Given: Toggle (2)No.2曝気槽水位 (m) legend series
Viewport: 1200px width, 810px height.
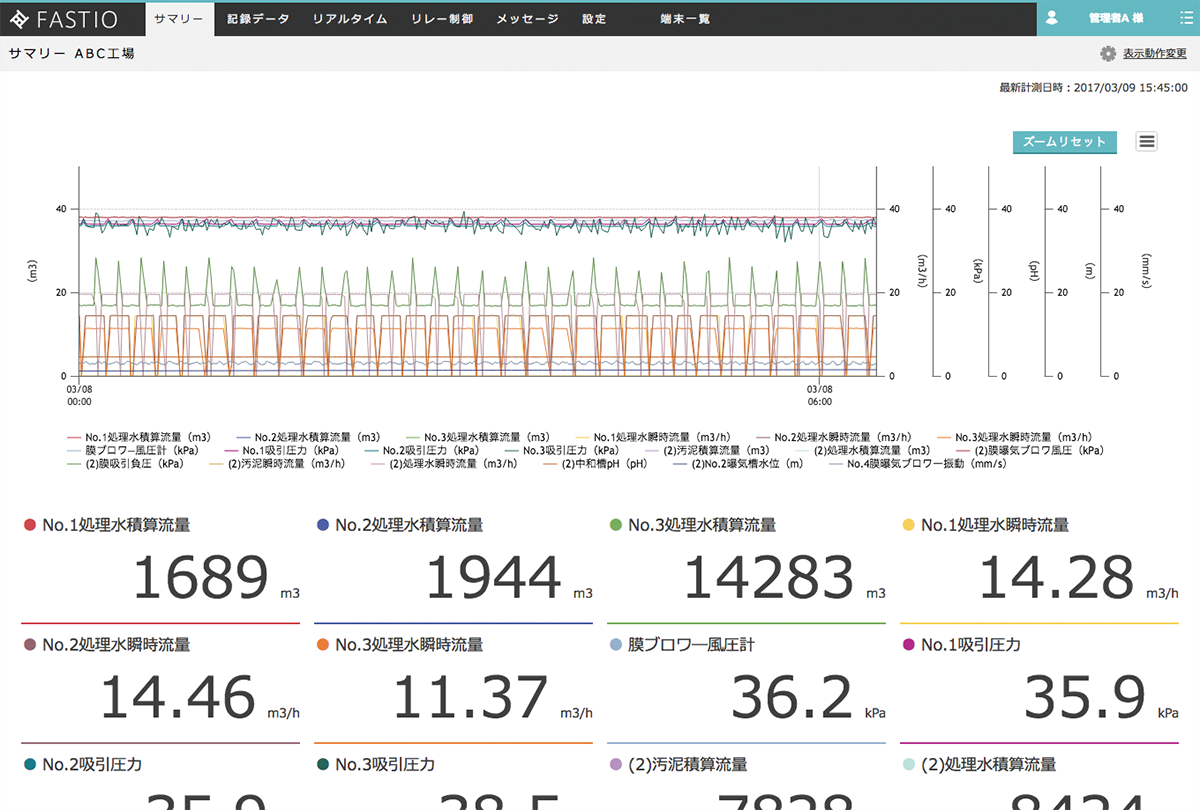Looking at the screenshot, I should pos(737,463).
